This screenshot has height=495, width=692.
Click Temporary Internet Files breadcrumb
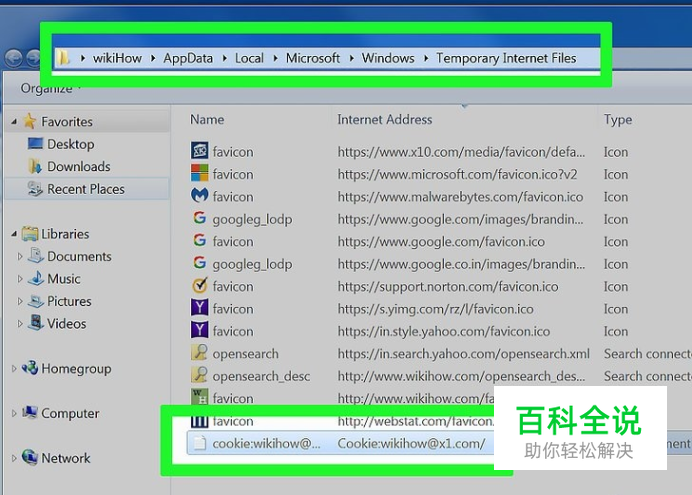(506, 58)
